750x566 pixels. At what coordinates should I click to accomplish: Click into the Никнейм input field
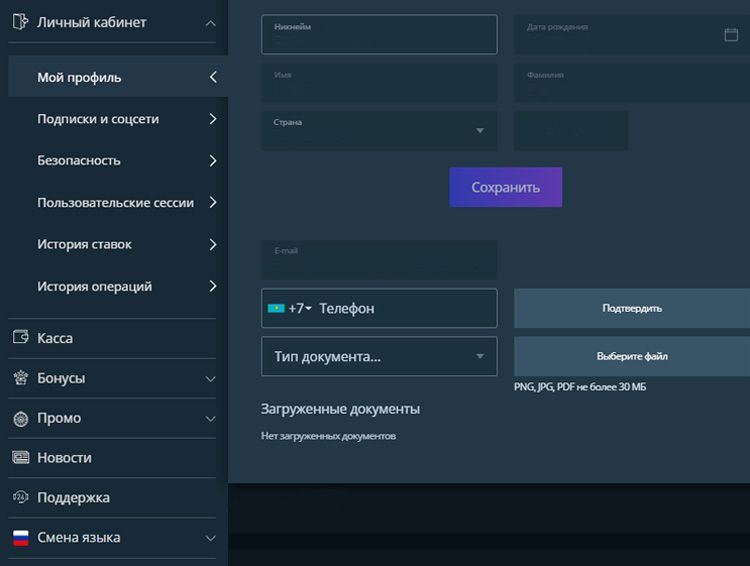379,36
